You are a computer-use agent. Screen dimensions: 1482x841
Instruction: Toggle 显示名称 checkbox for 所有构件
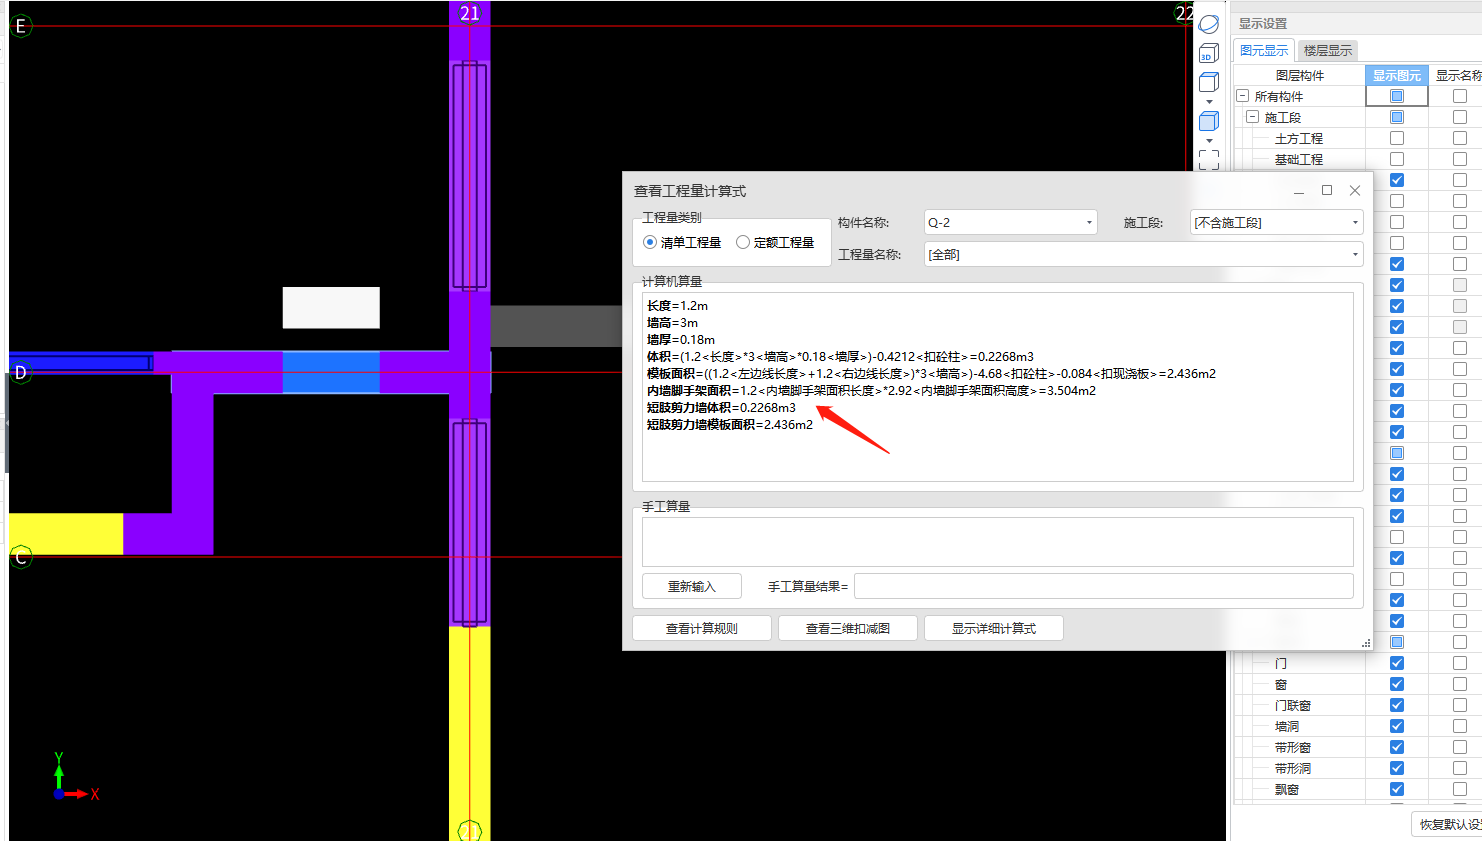pos(1460,96)
